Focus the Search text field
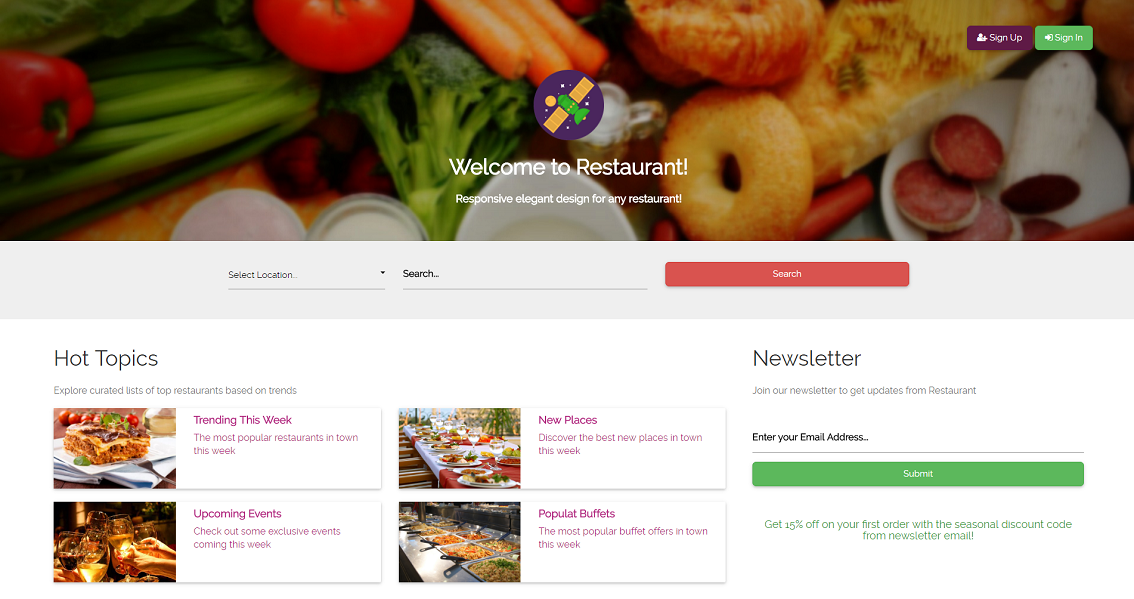The height and width of the screenshot is (599, 1134). pos(525,274)
